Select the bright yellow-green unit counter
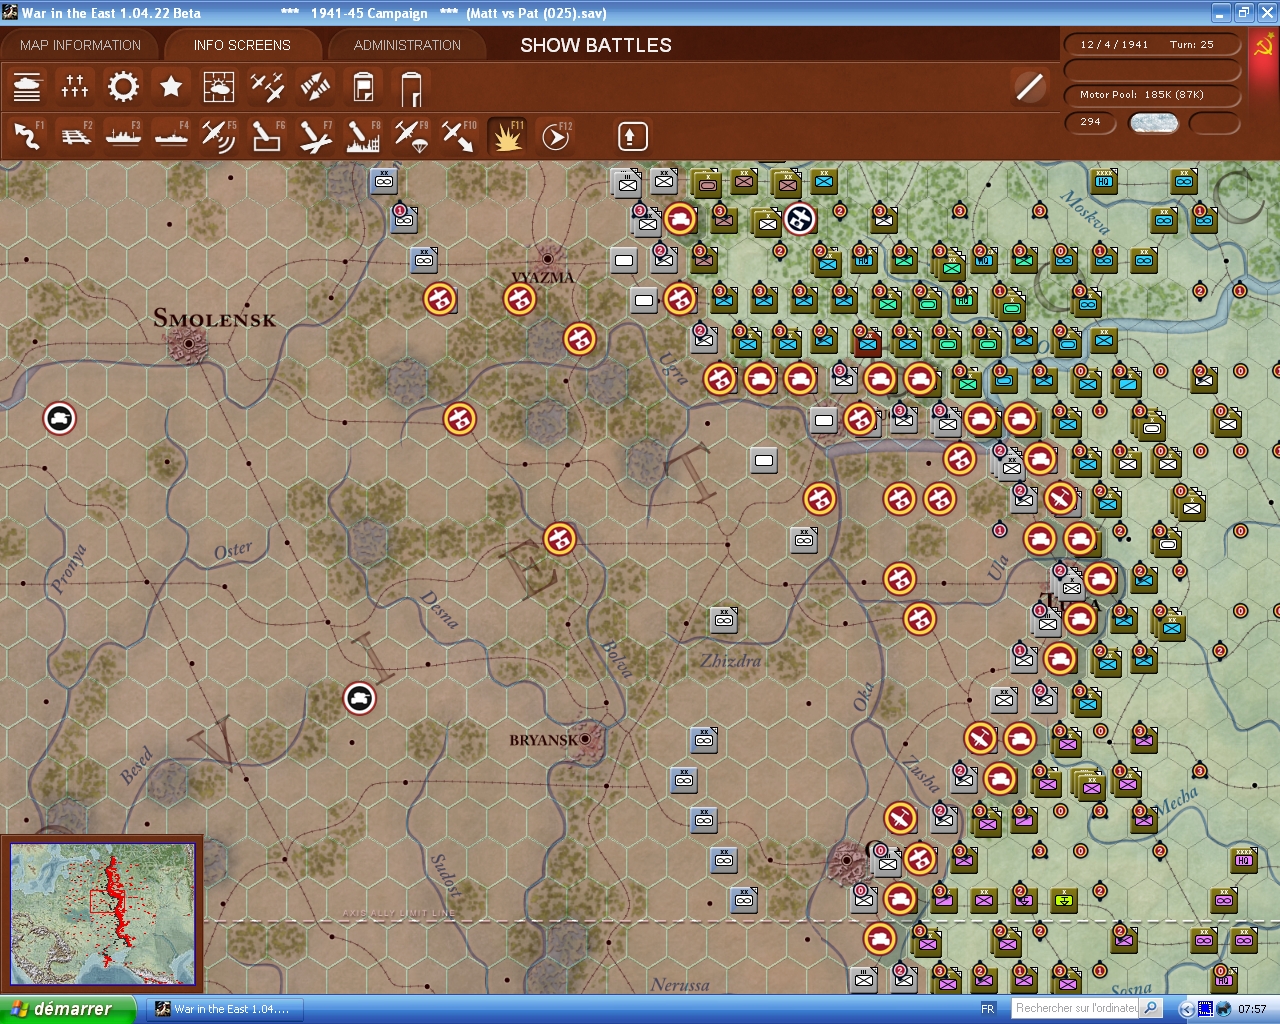Image resolution: width=1280 pixels, height=1024 pixels. click(1065, 900)
